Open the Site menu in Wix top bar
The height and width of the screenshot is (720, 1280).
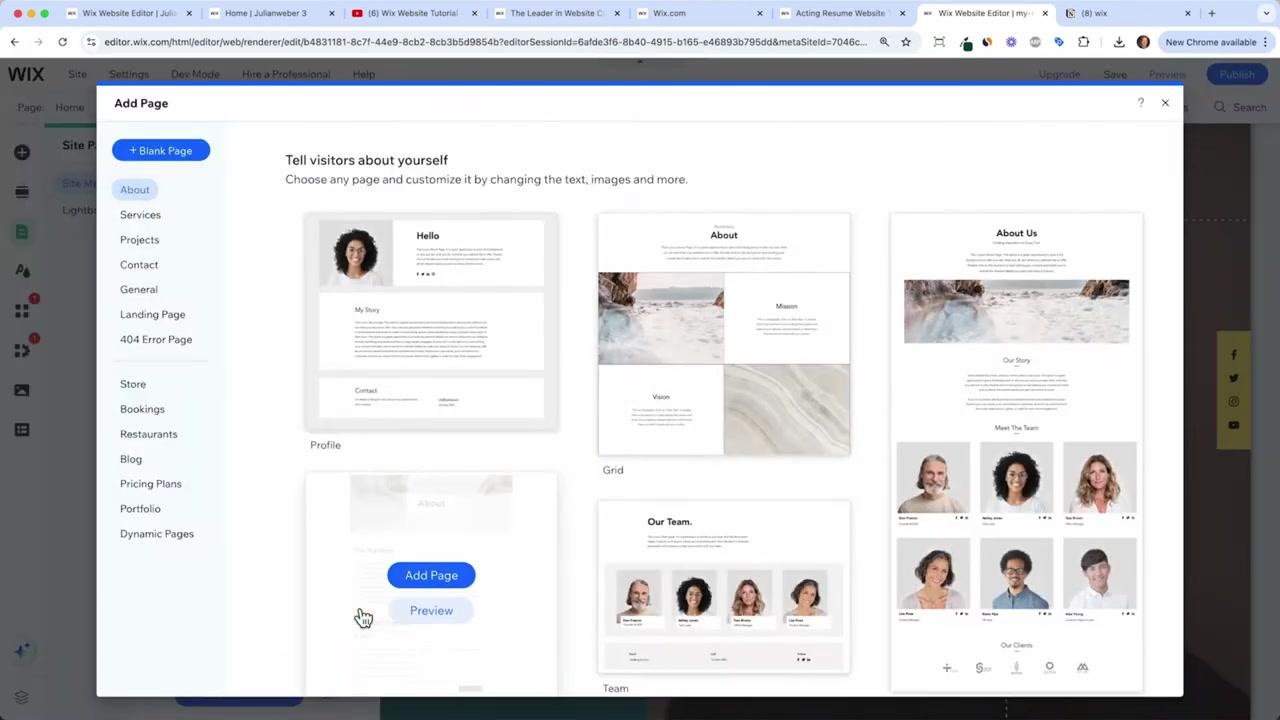click(77, 74)
